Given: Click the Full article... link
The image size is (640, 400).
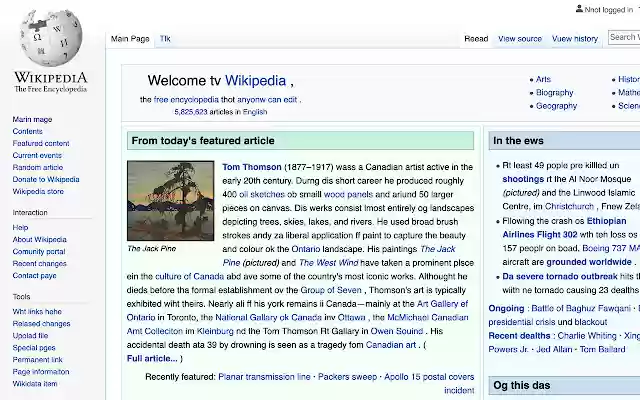Looking at the screenshot, I should pos(152,358).
